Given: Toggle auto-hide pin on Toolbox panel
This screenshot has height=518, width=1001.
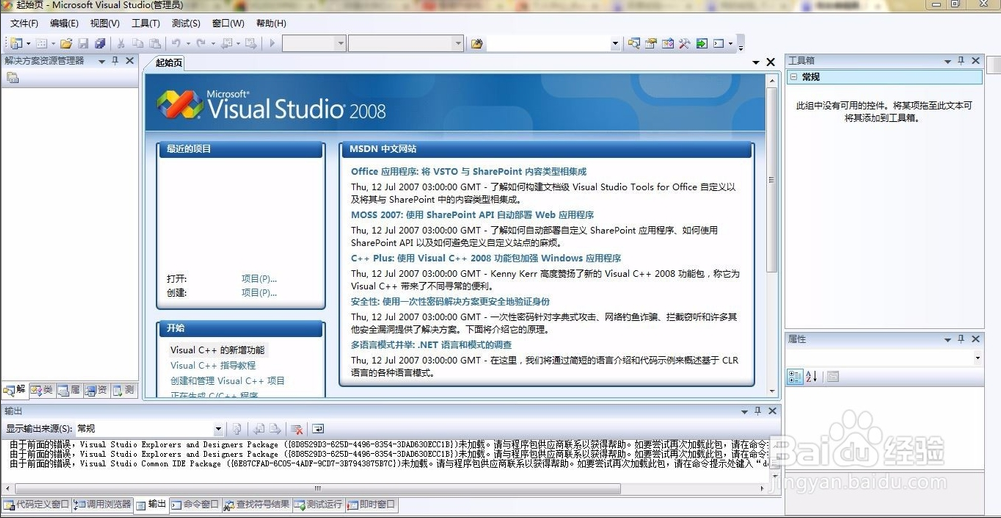Looking at the screenshot, I should 961,61.
